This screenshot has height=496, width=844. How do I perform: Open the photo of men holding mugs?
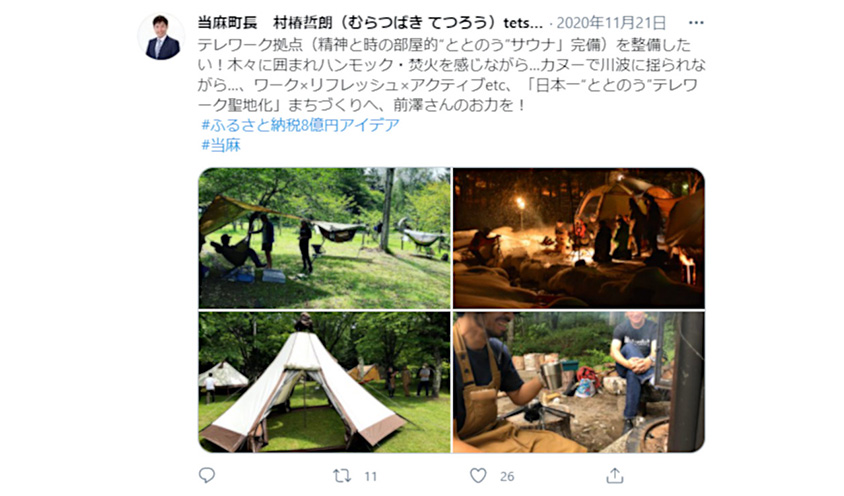pos(579,382)
